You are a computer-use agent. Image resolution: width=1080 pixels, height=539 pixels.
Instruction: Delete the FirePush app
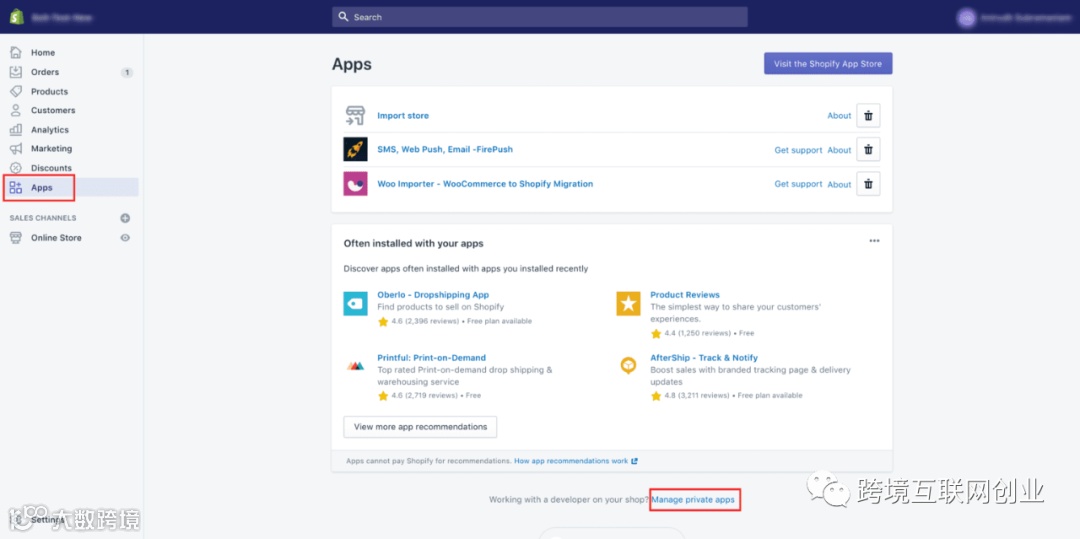click(x=868, y=149)
